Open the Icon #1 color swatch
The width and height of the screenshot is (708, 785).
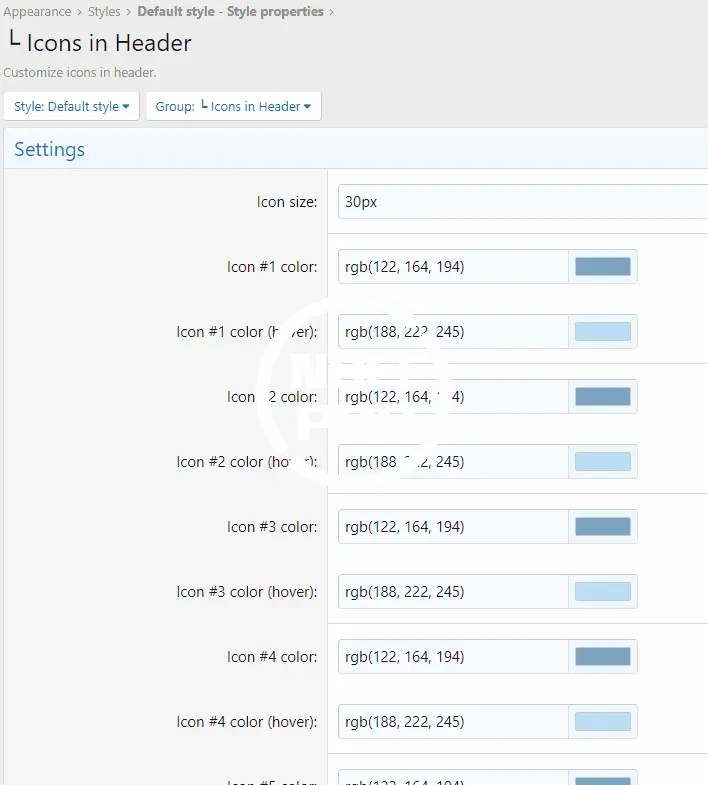(603, 267)
